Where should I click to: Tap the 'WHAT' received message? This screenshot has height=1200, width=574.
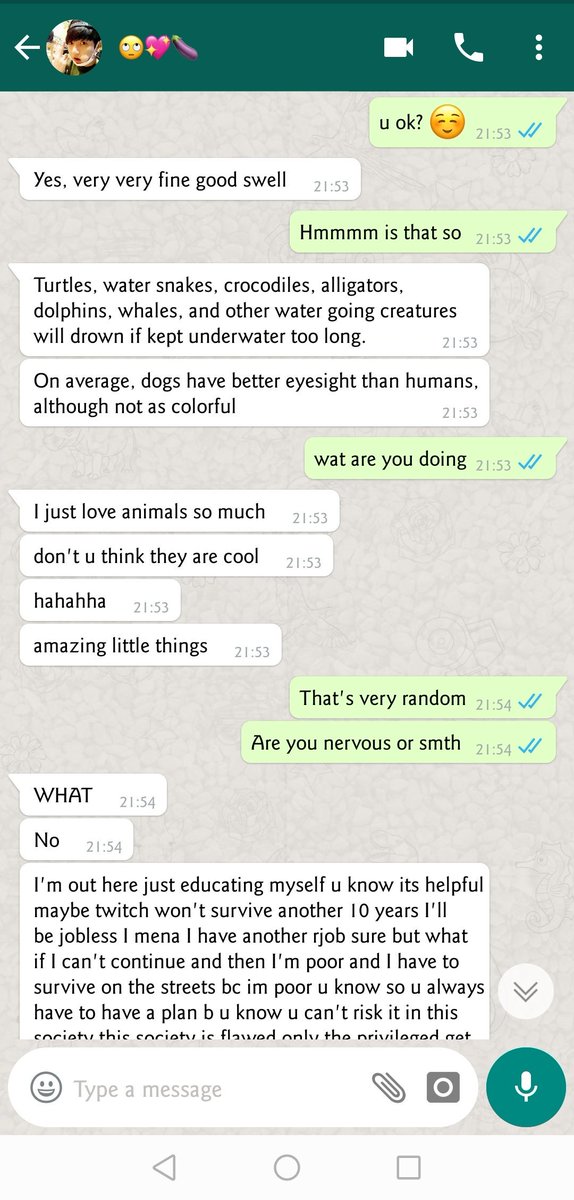point(93,797)
